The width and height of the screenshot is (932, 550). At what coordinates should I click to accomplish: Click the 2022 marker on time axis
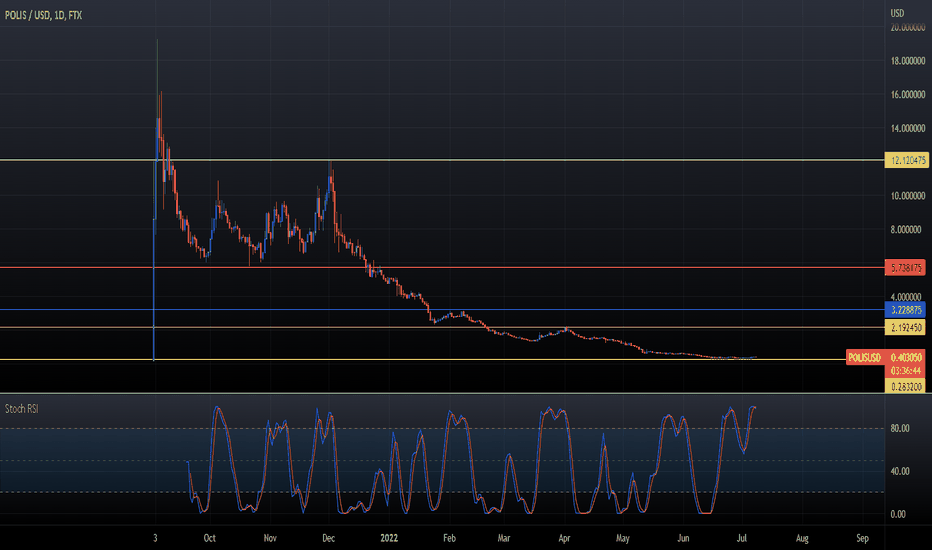pos(389,538)
